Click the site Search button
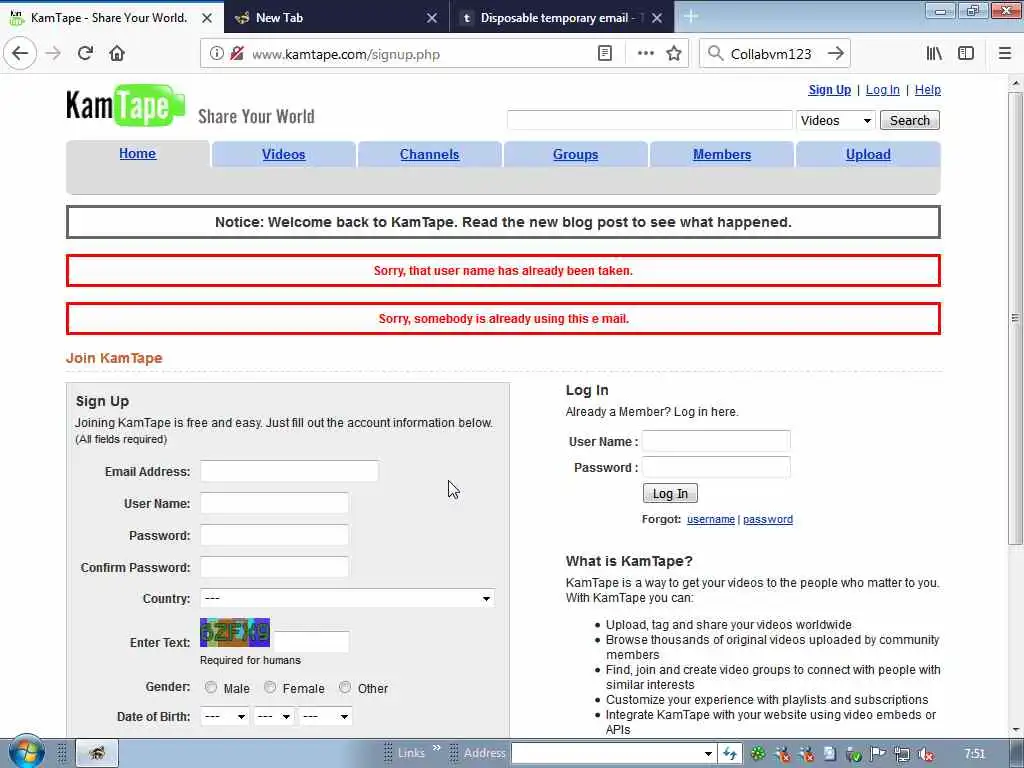1024x768 pixels. (910, 120)
